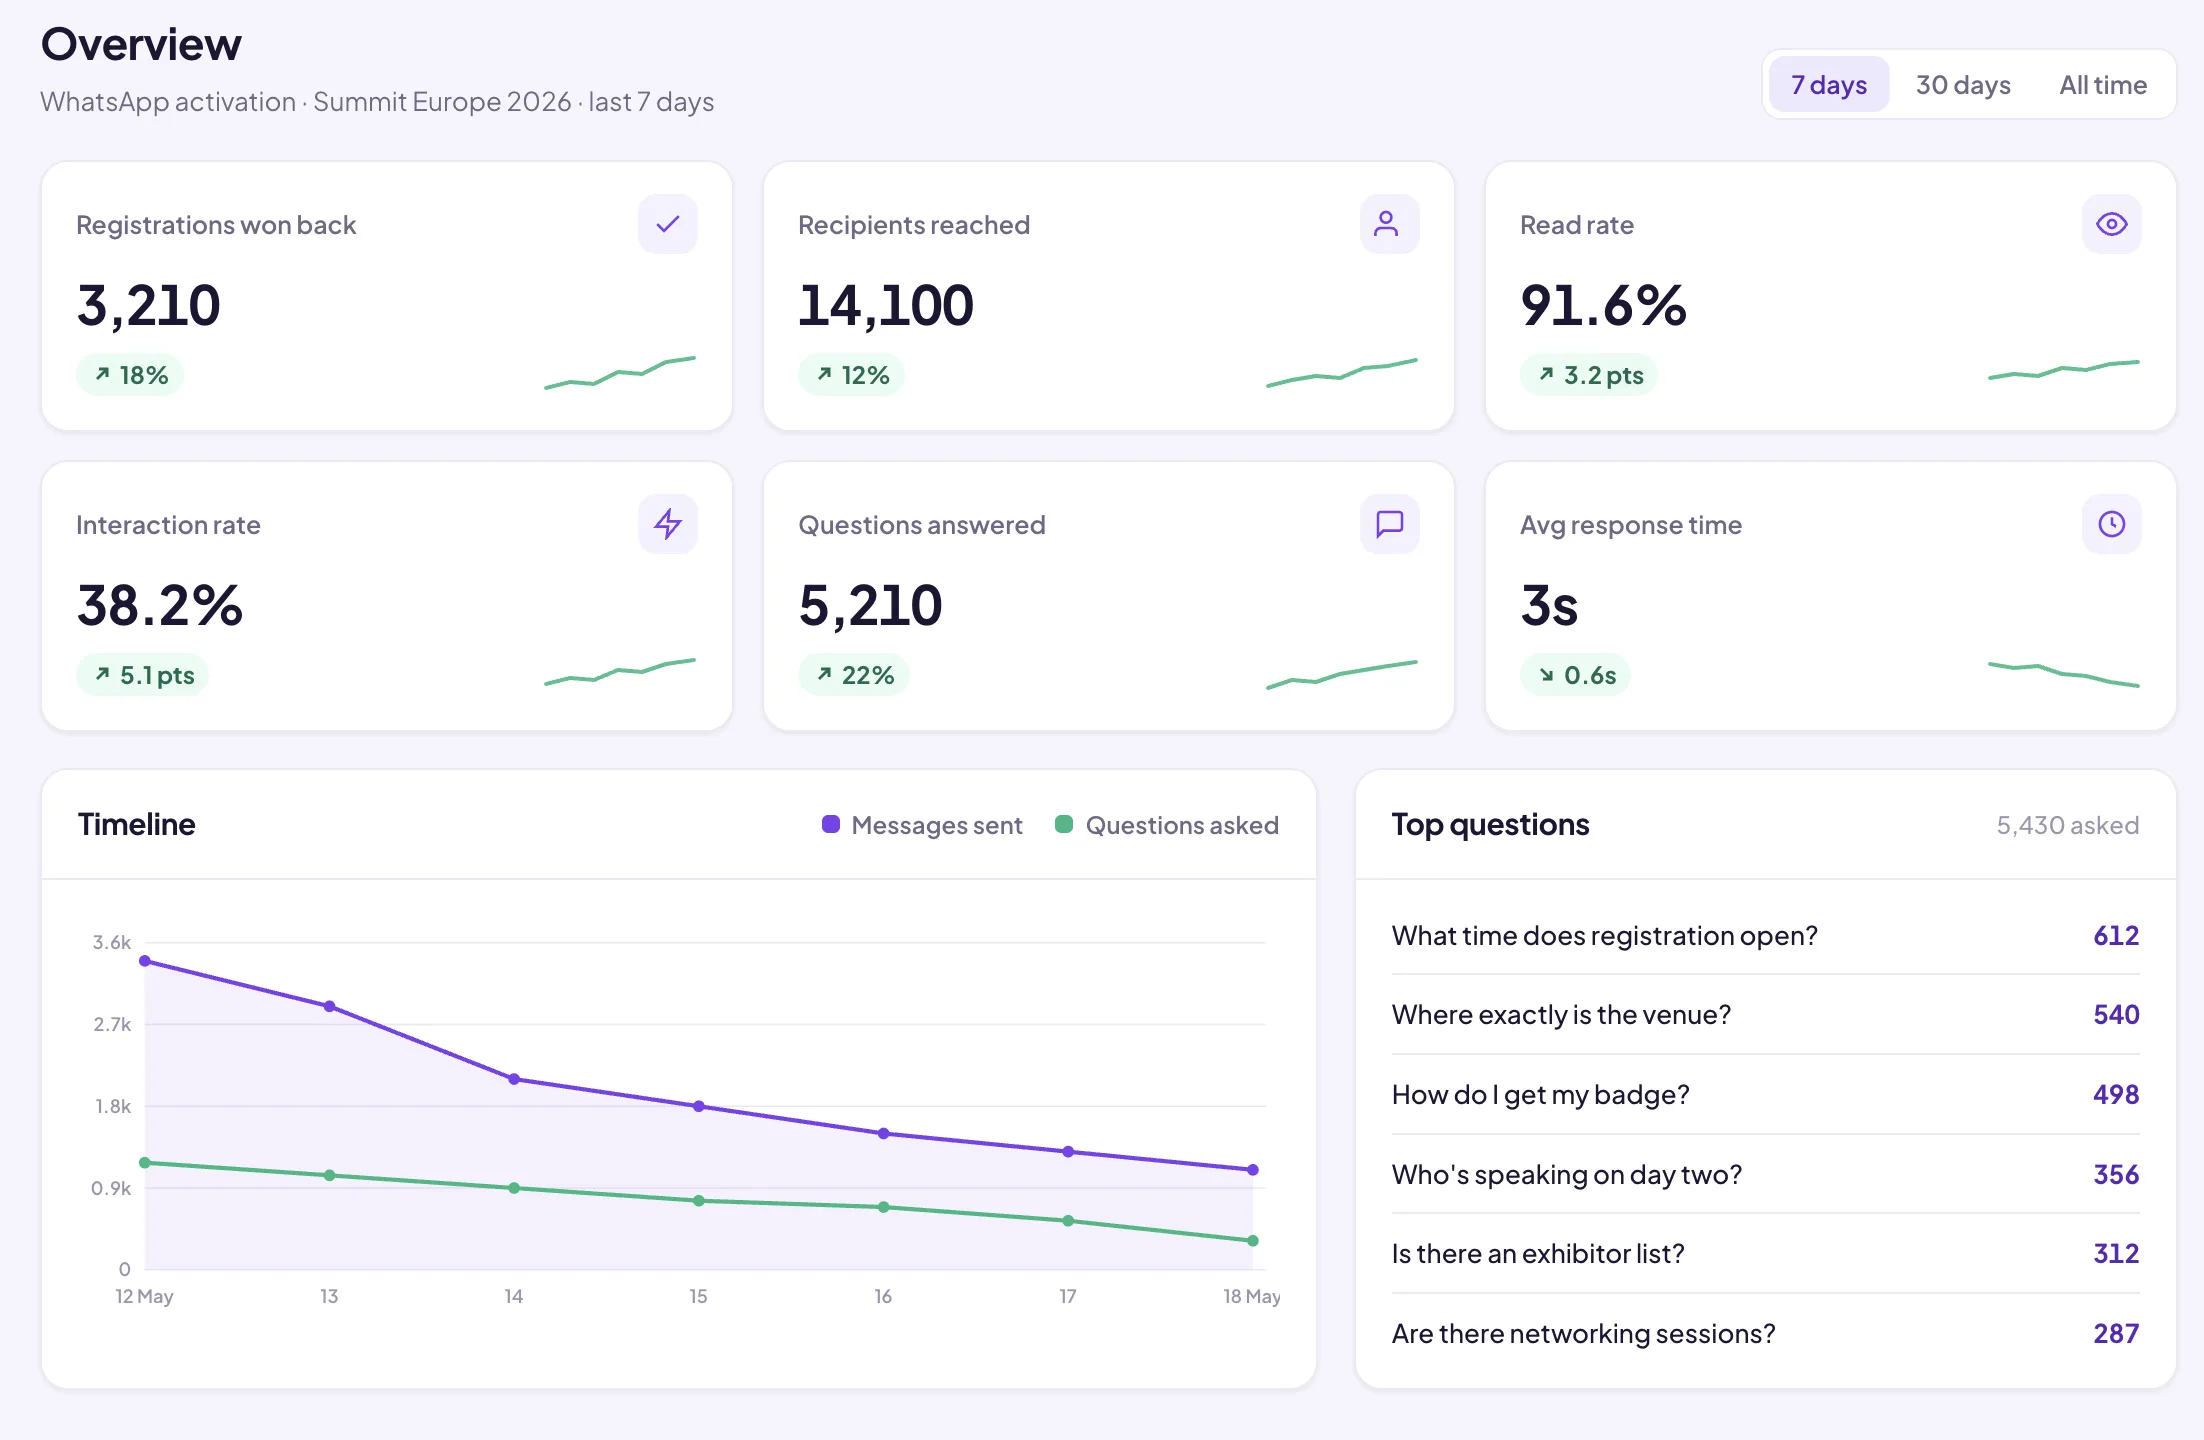Click the 3.2 pts change badge
The image size is (2204, 1440).
(x=1589, y=375)
